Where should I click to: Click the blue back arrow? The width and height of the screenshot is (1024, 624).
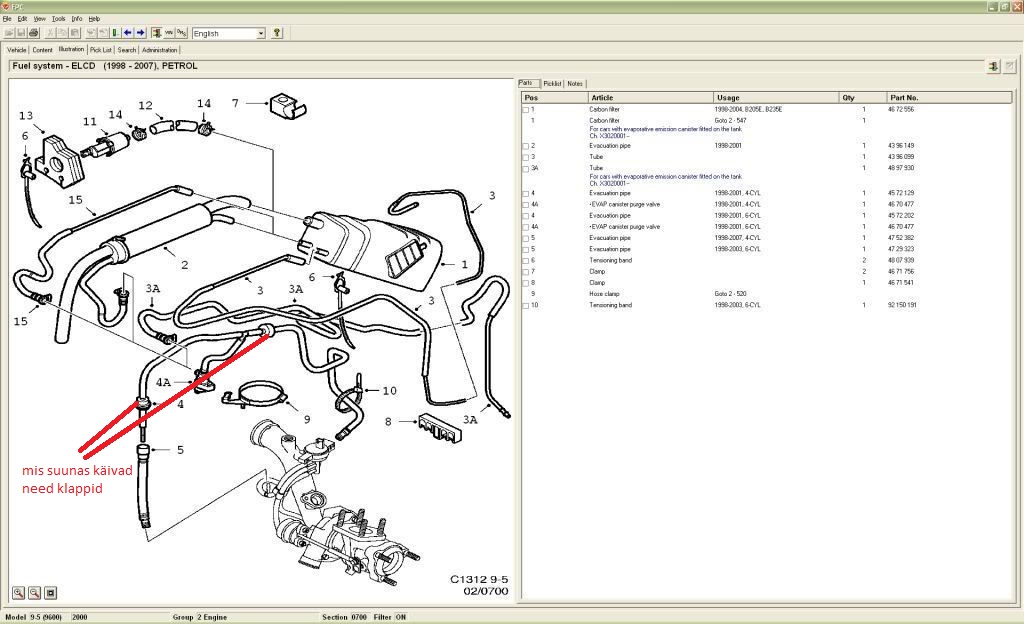[x=128, y=33]
